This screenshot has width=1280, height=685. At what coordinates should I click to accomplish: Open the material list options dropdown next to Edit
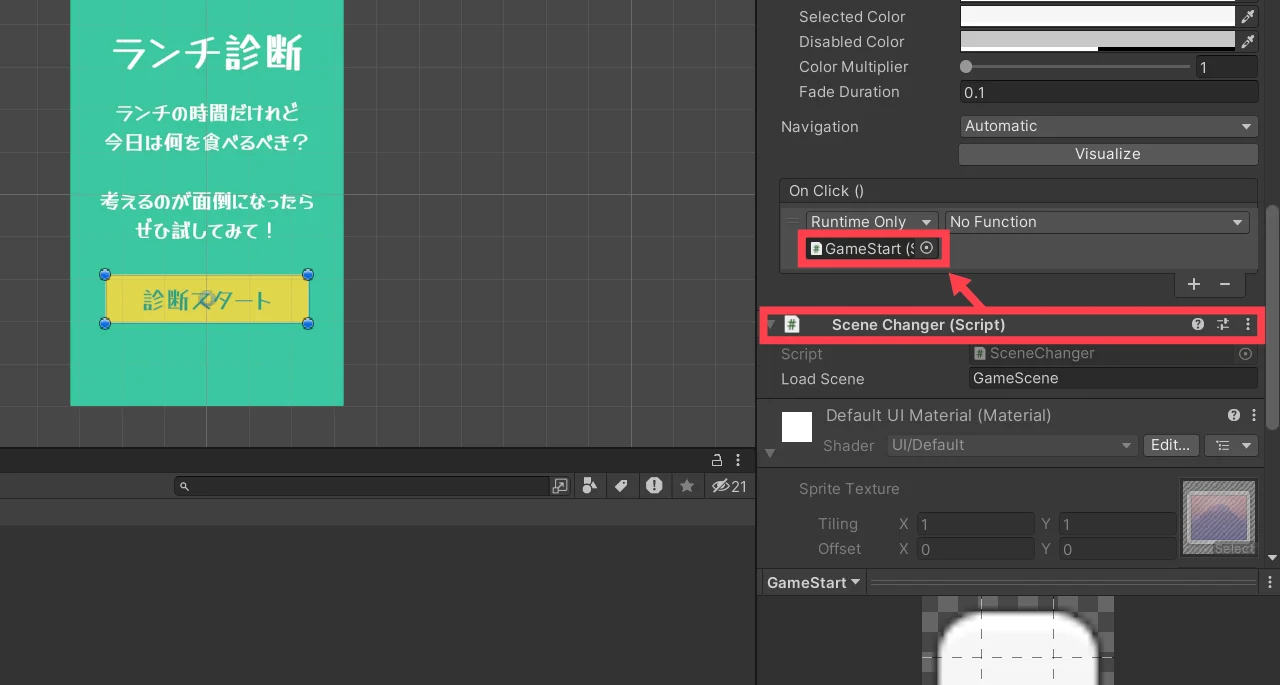[1231, 445]
